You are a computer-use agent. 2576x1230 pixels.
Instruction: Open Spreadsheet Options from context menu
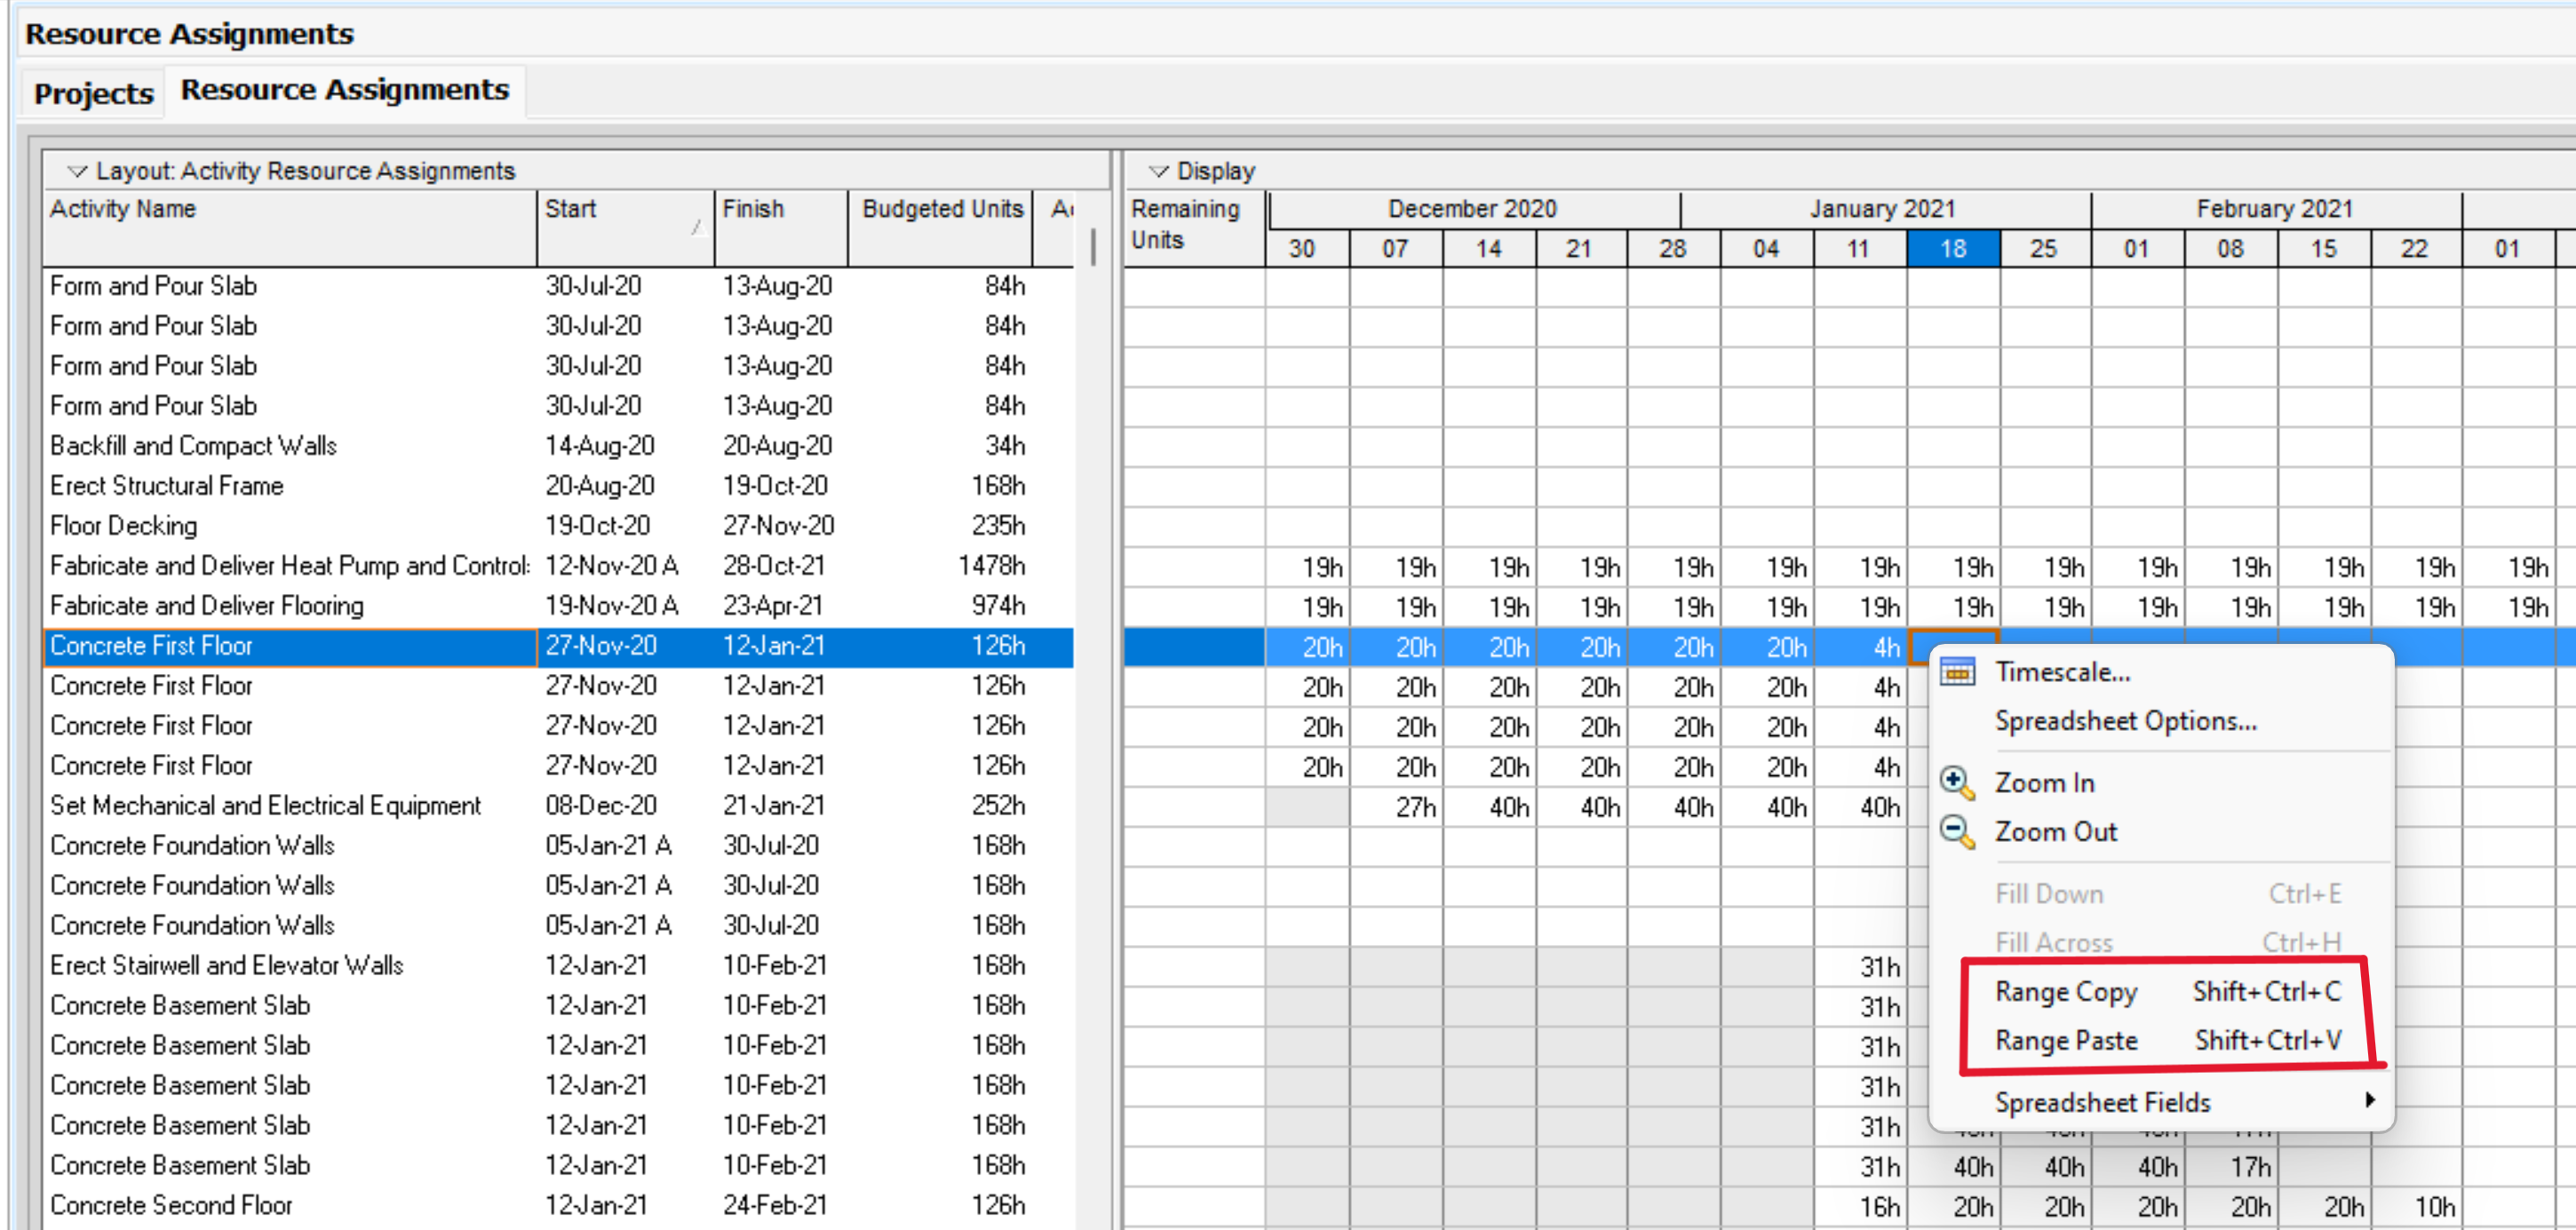point(2125,721)
